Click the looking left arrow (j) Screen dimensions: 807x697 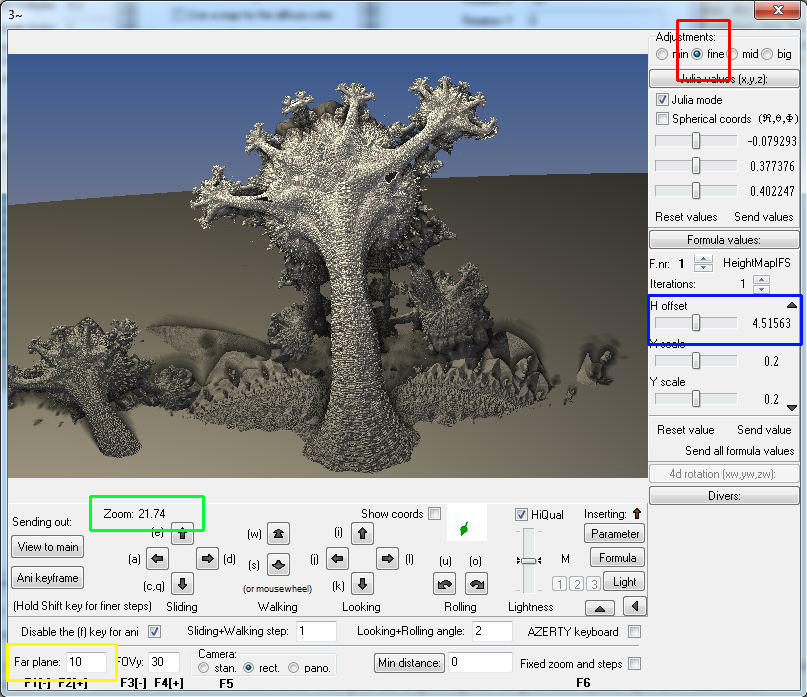pyautogui.click(x=338, y=559)
